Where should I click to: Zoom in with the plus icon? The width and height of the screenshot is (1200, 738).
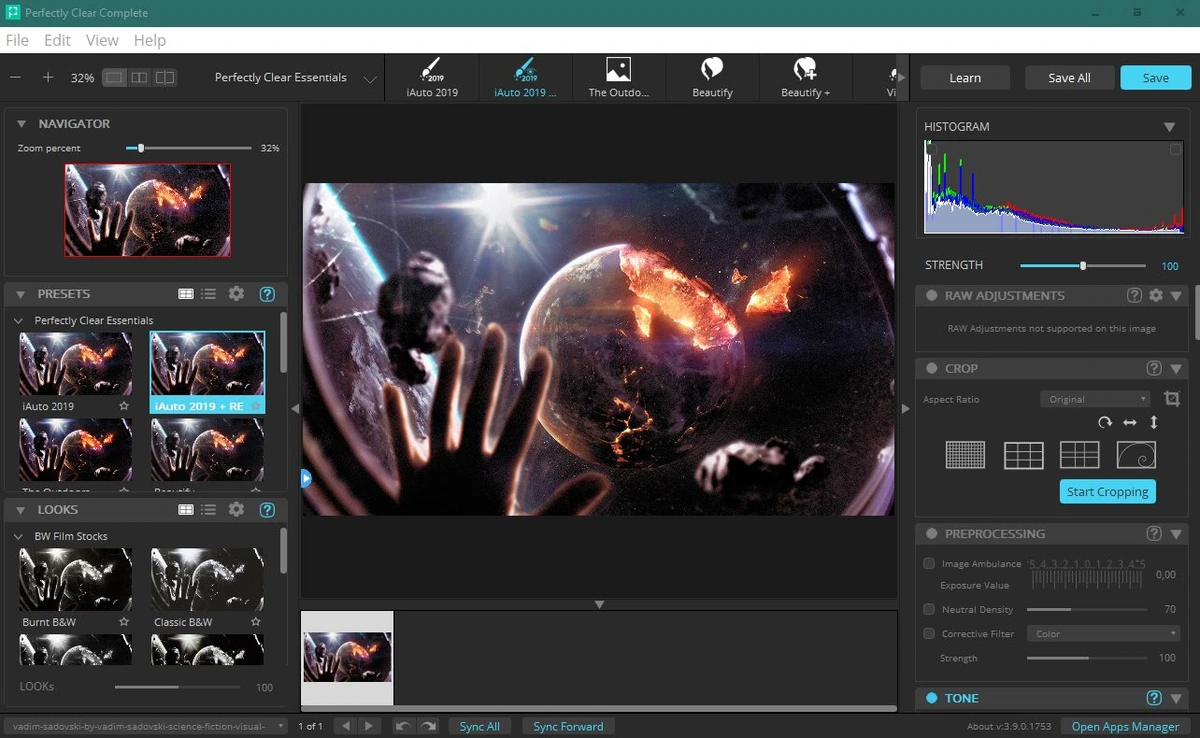(47, 77)
